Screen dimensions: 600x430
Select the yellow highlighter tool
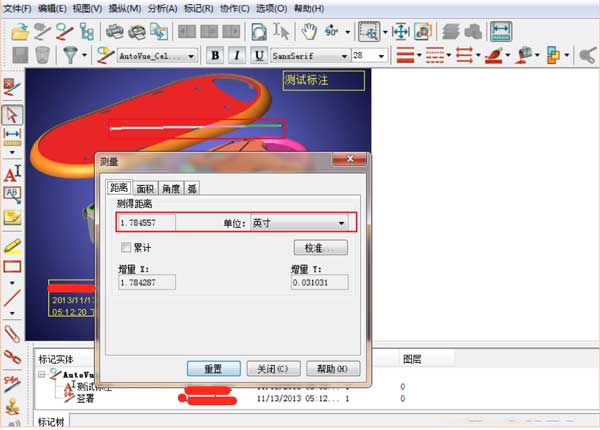(x=12, y=246)
